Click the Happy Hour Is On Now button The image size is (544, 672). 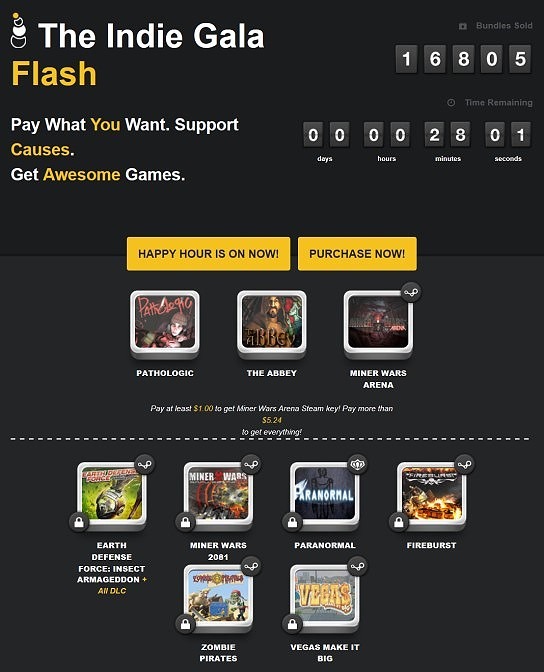pos(208,254)
